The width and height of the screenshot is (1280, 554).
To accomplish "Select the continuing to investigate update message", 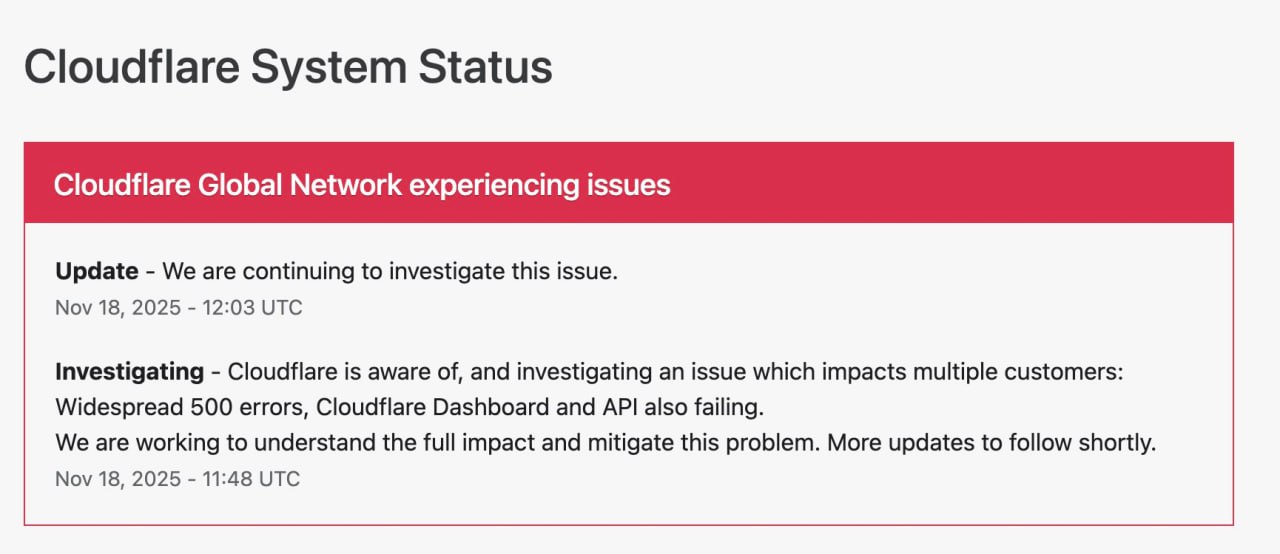I will [390, 271].
